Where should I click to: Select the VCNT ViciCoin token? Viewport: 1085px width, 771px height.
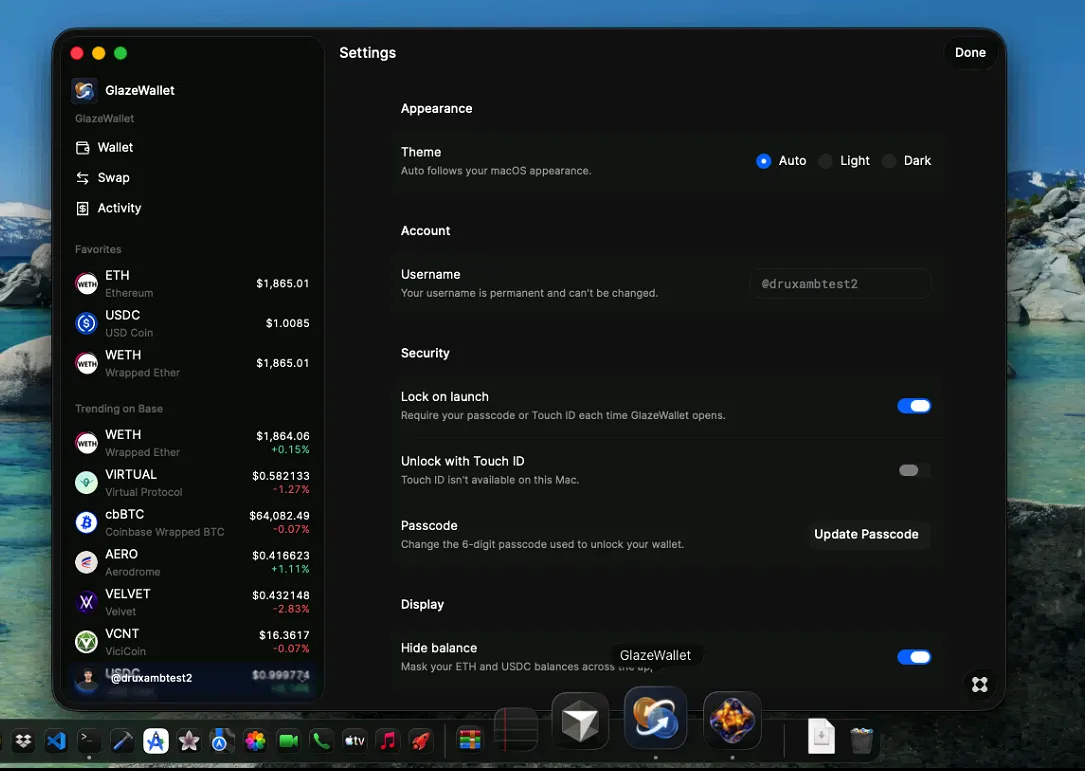[x=192, y=642]
